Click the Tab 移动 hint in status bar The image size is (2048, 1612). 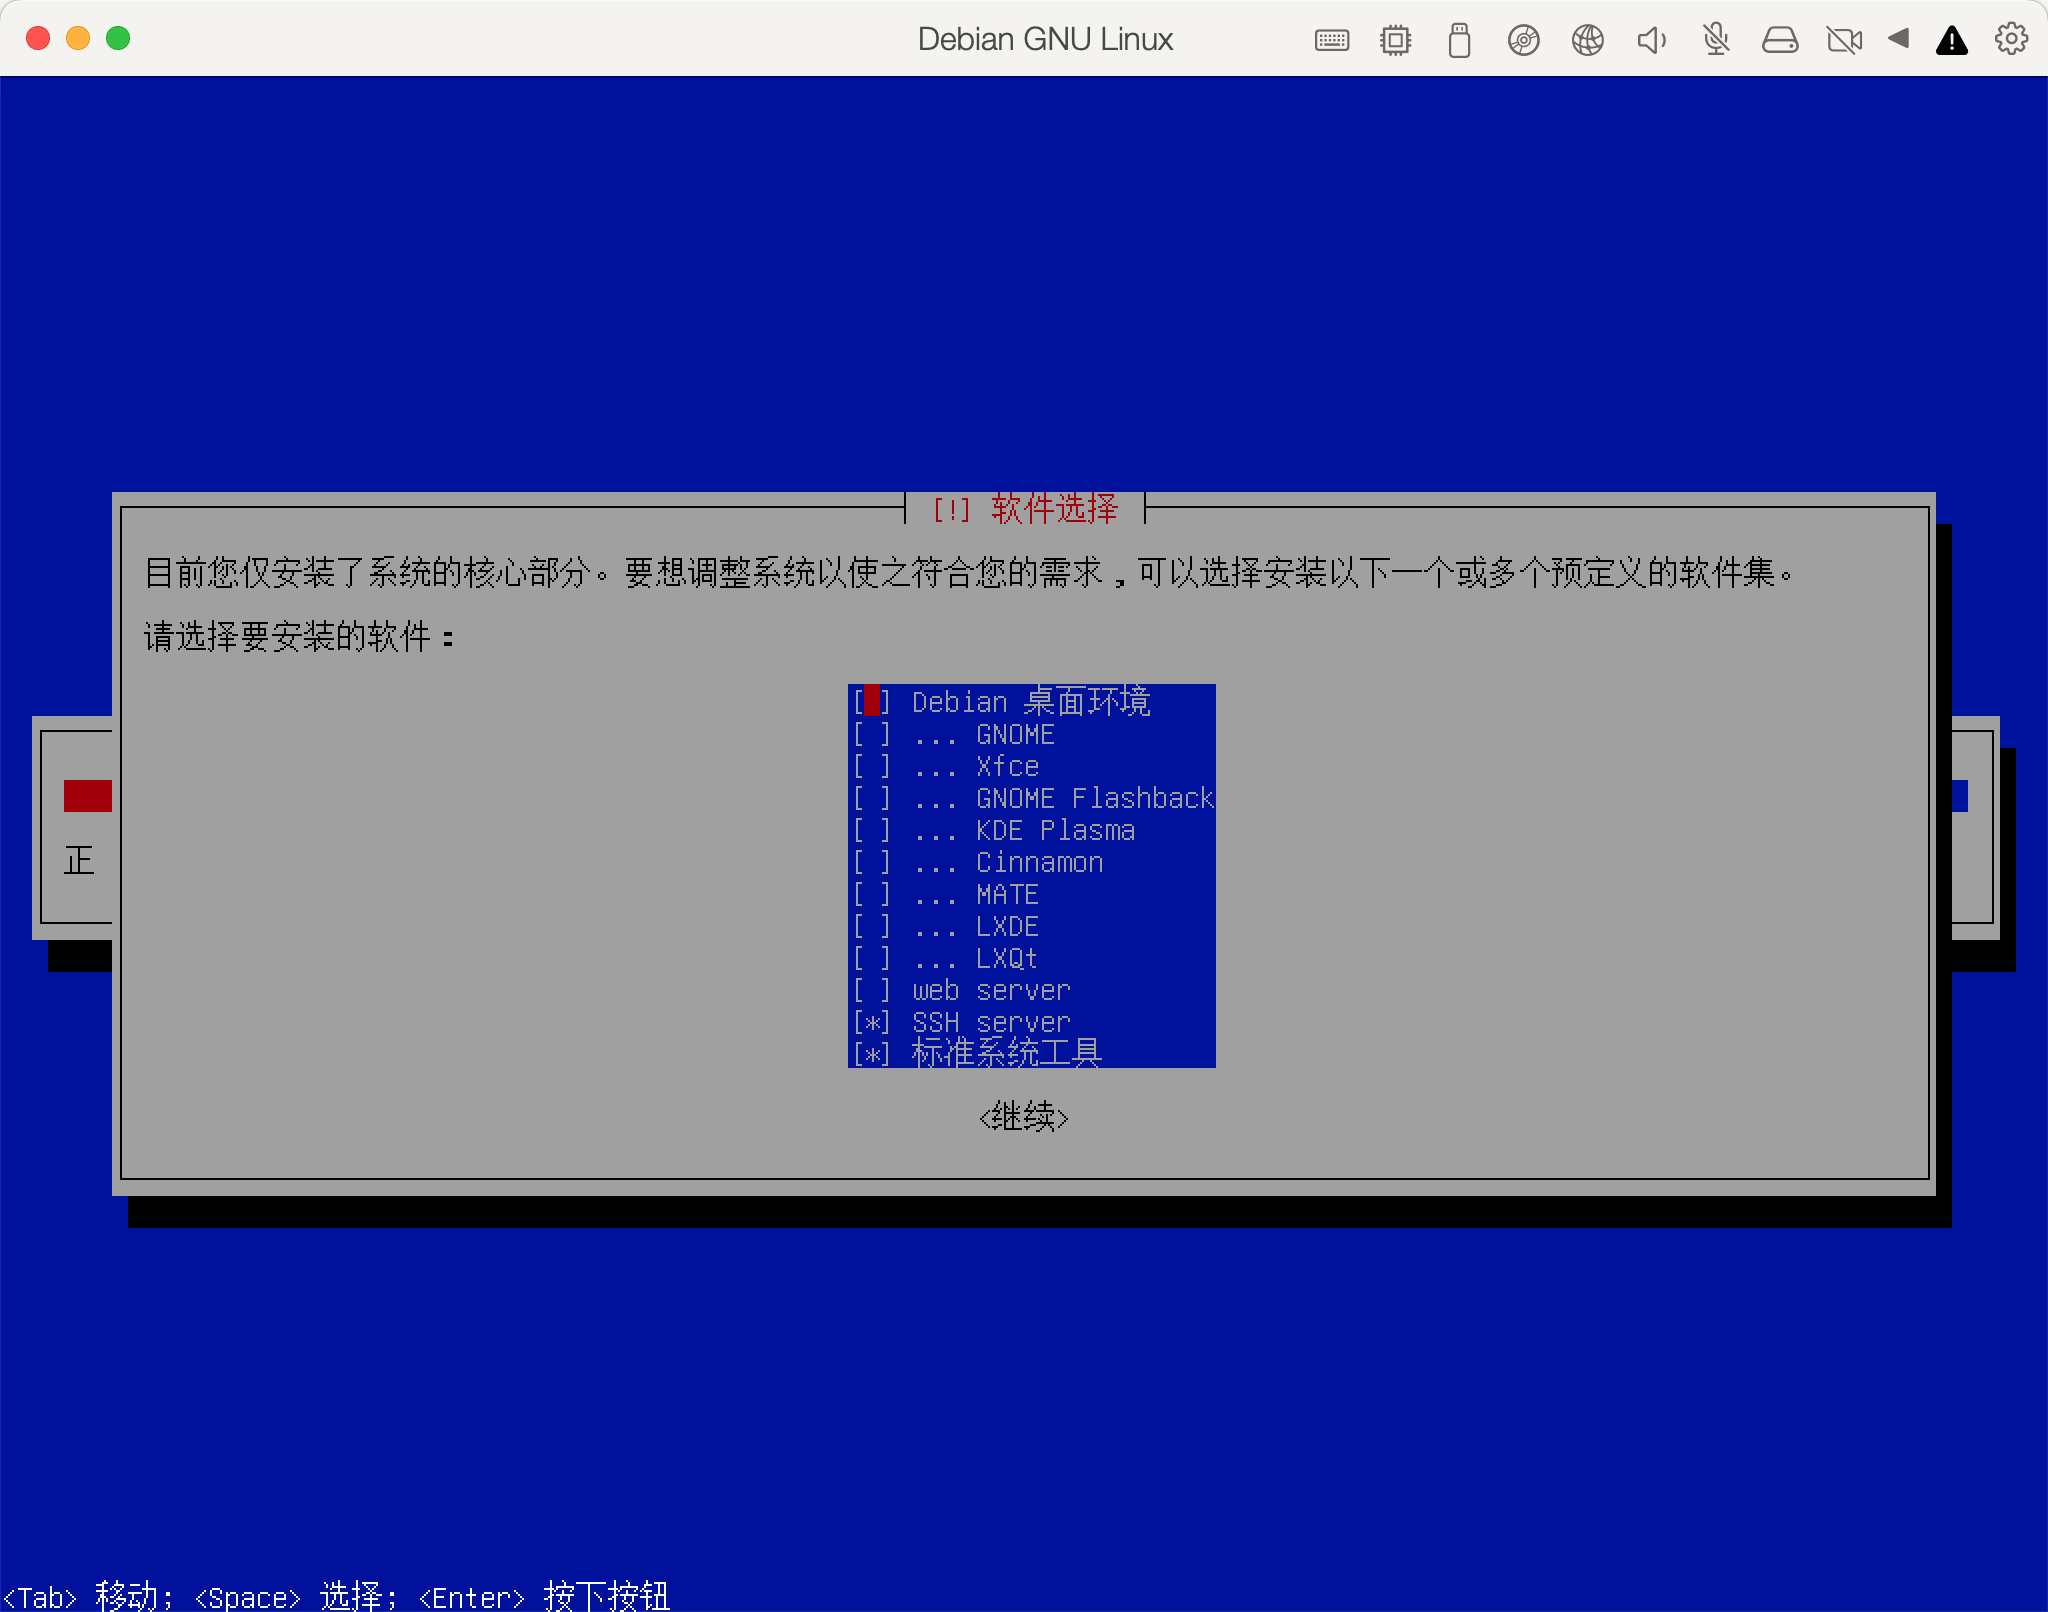point(88,1596)
